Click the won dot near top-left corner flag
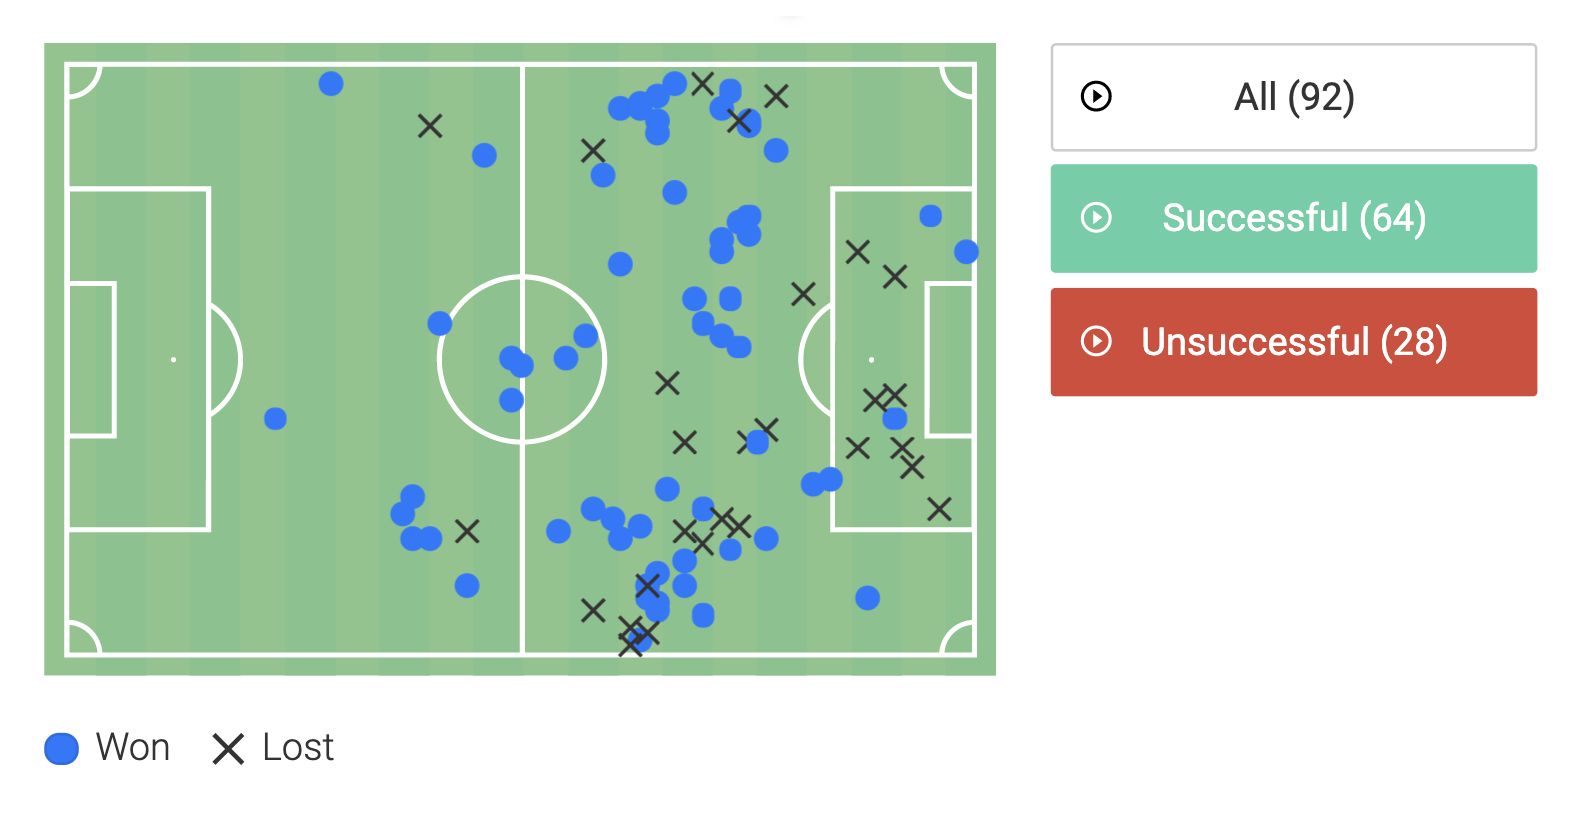Image resolution: width=1586 pixels, height=814 pixels. tap(331, 83)
